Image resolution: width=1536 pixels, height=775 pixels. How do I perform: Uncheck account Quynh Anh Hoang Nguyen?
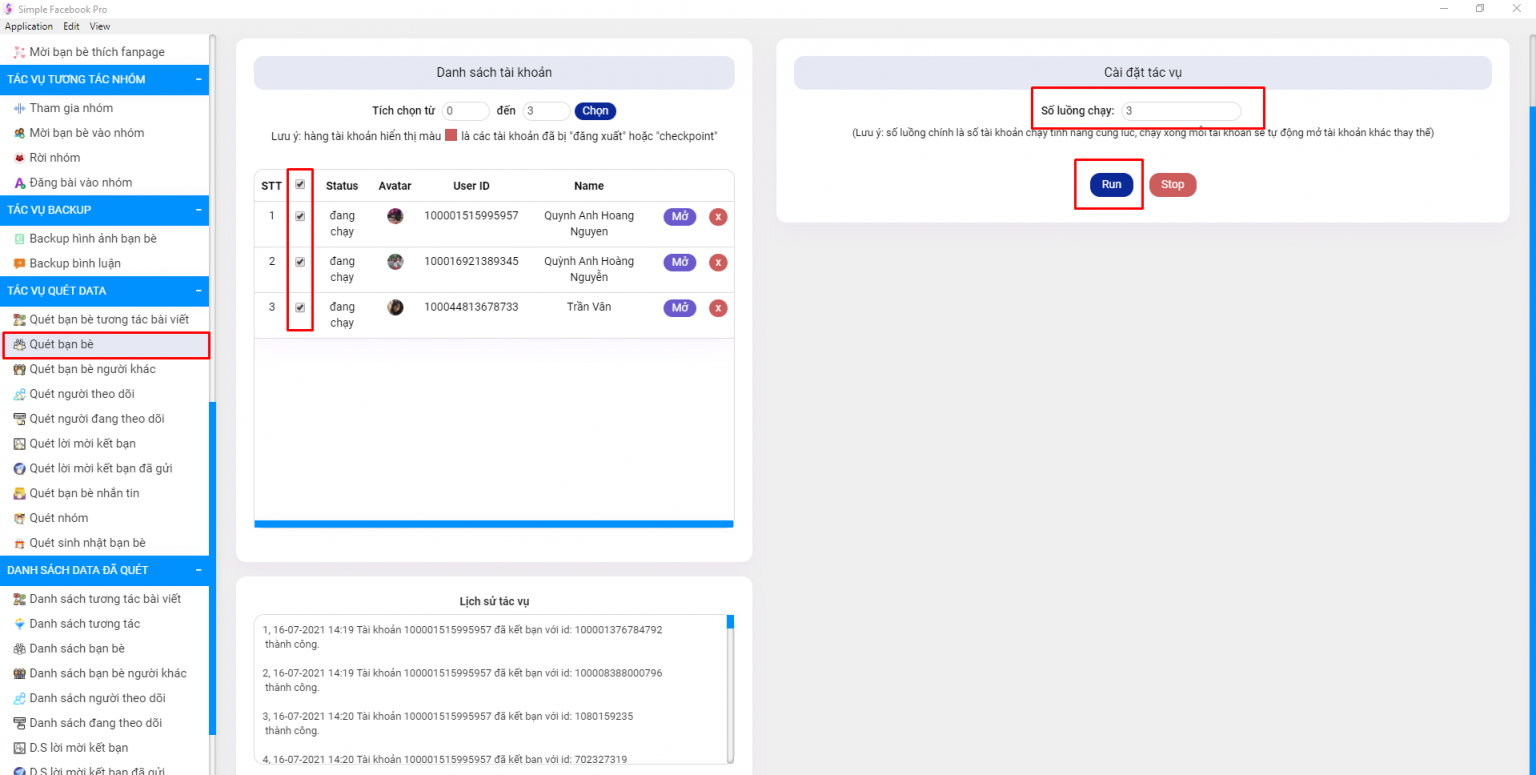299,216
